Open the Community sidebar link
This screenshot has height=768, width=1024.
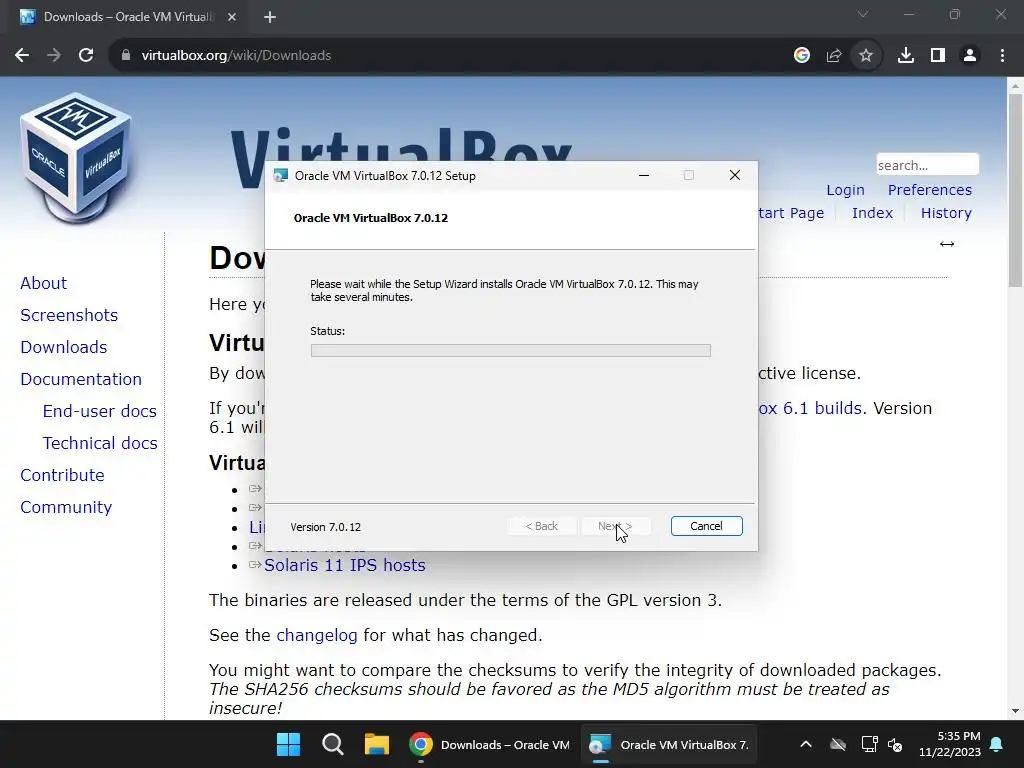(x=66, y=507)
